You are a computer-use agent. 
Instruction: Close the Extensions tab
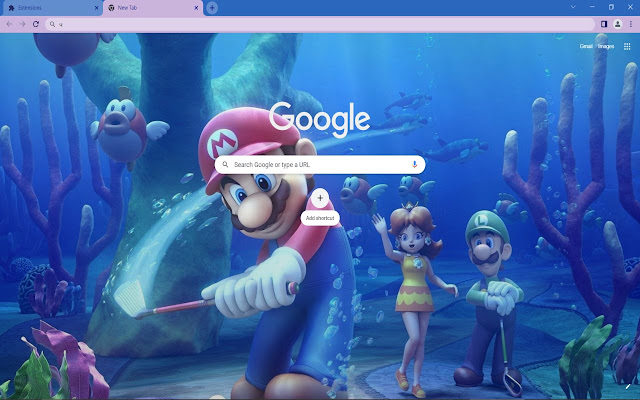point(97,7)
